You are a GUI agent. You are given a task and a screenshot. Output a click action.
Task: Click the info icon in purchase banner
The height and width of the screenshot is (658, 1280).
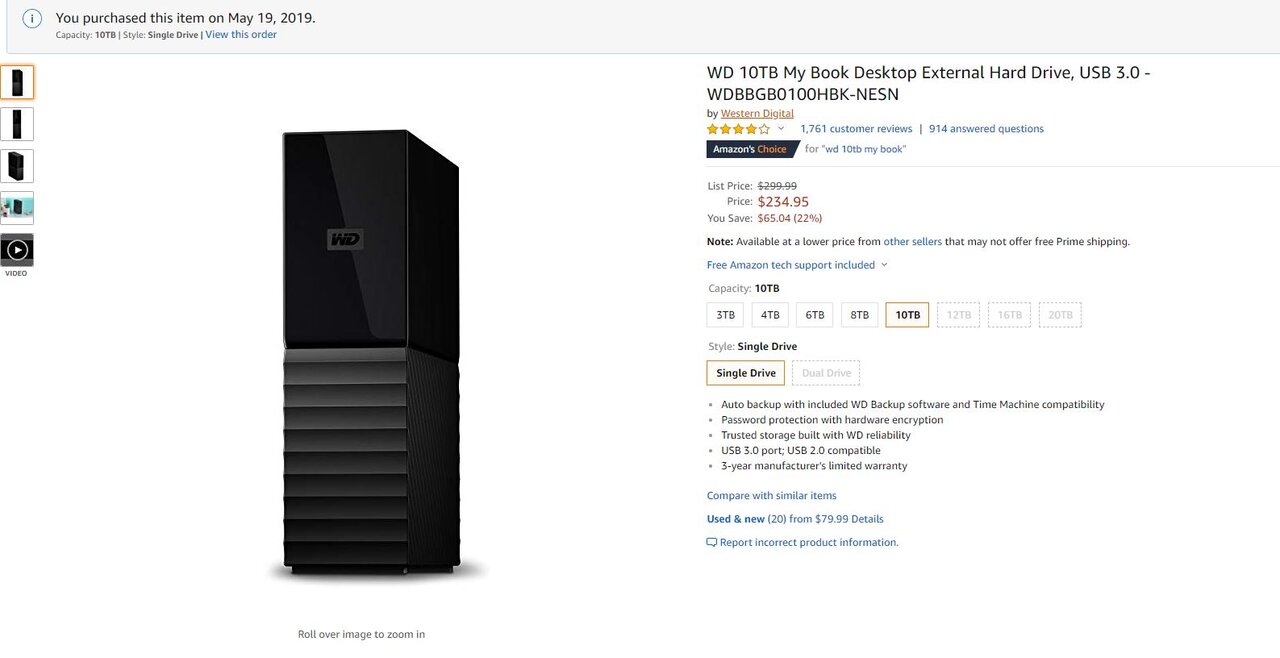[33, 18]
